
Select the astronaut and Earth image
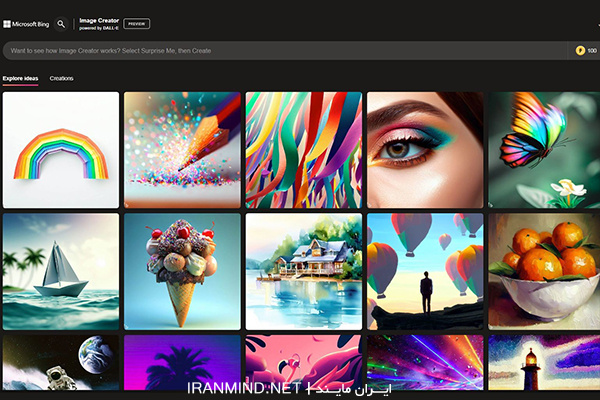pos(61,362)
